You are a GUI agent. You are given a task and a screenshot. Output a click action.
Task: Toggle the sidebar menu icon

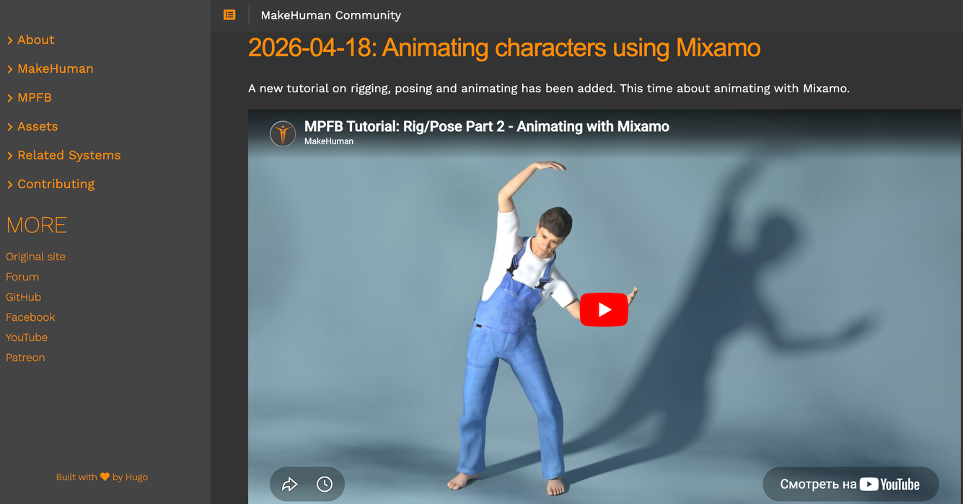[x=229, y=15]
